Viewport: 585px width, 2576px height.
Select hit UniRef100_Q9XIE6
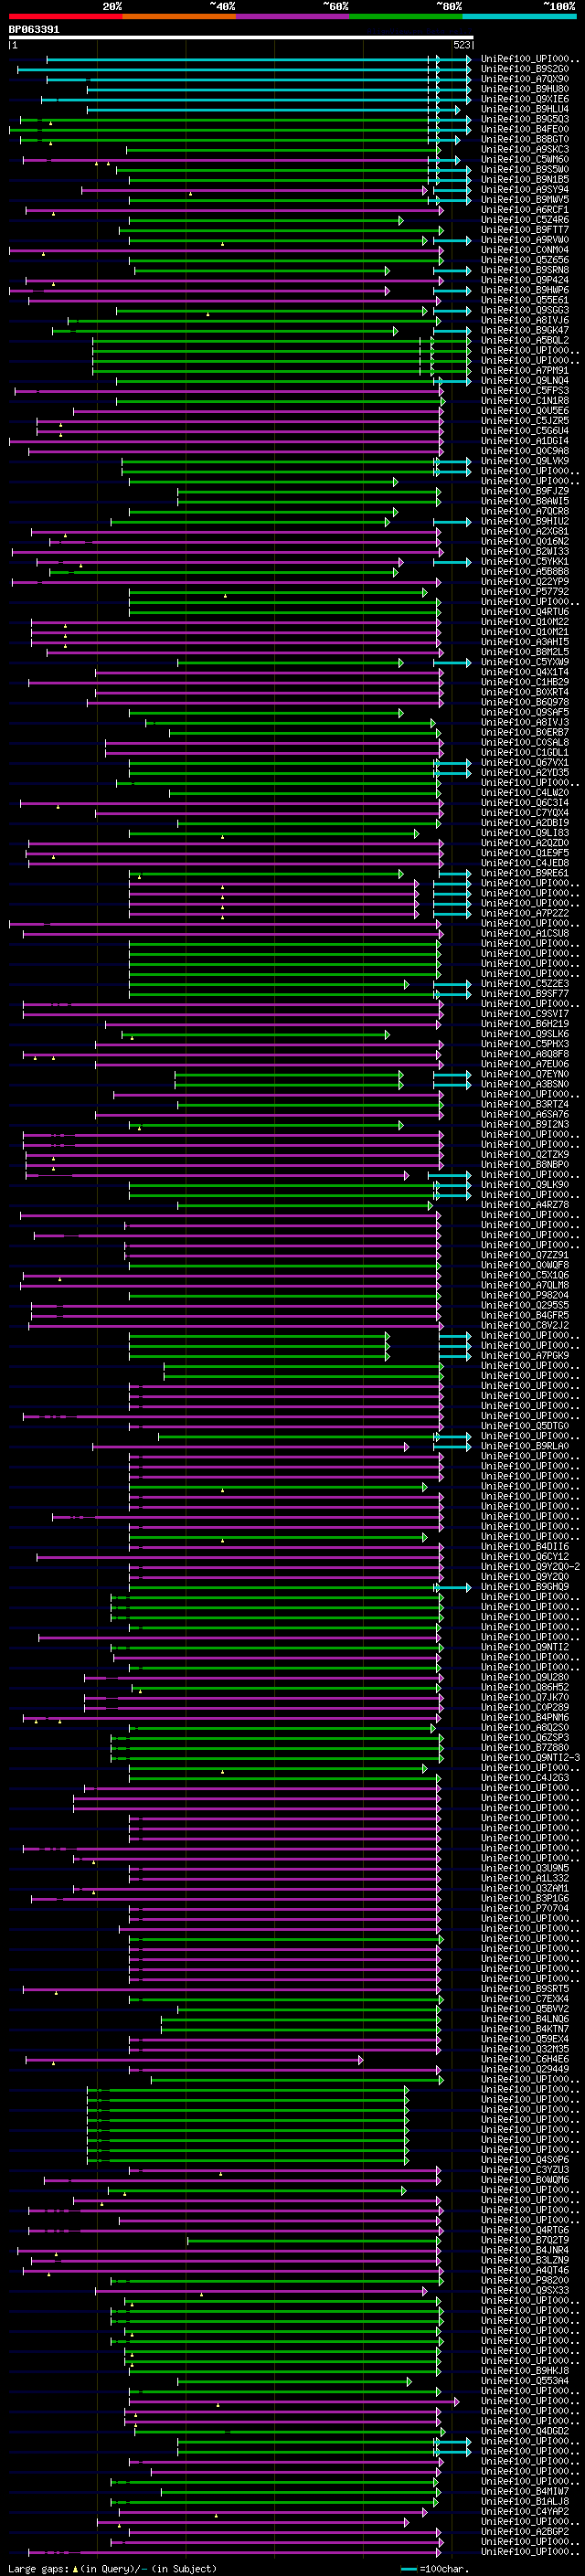(525, 99)
